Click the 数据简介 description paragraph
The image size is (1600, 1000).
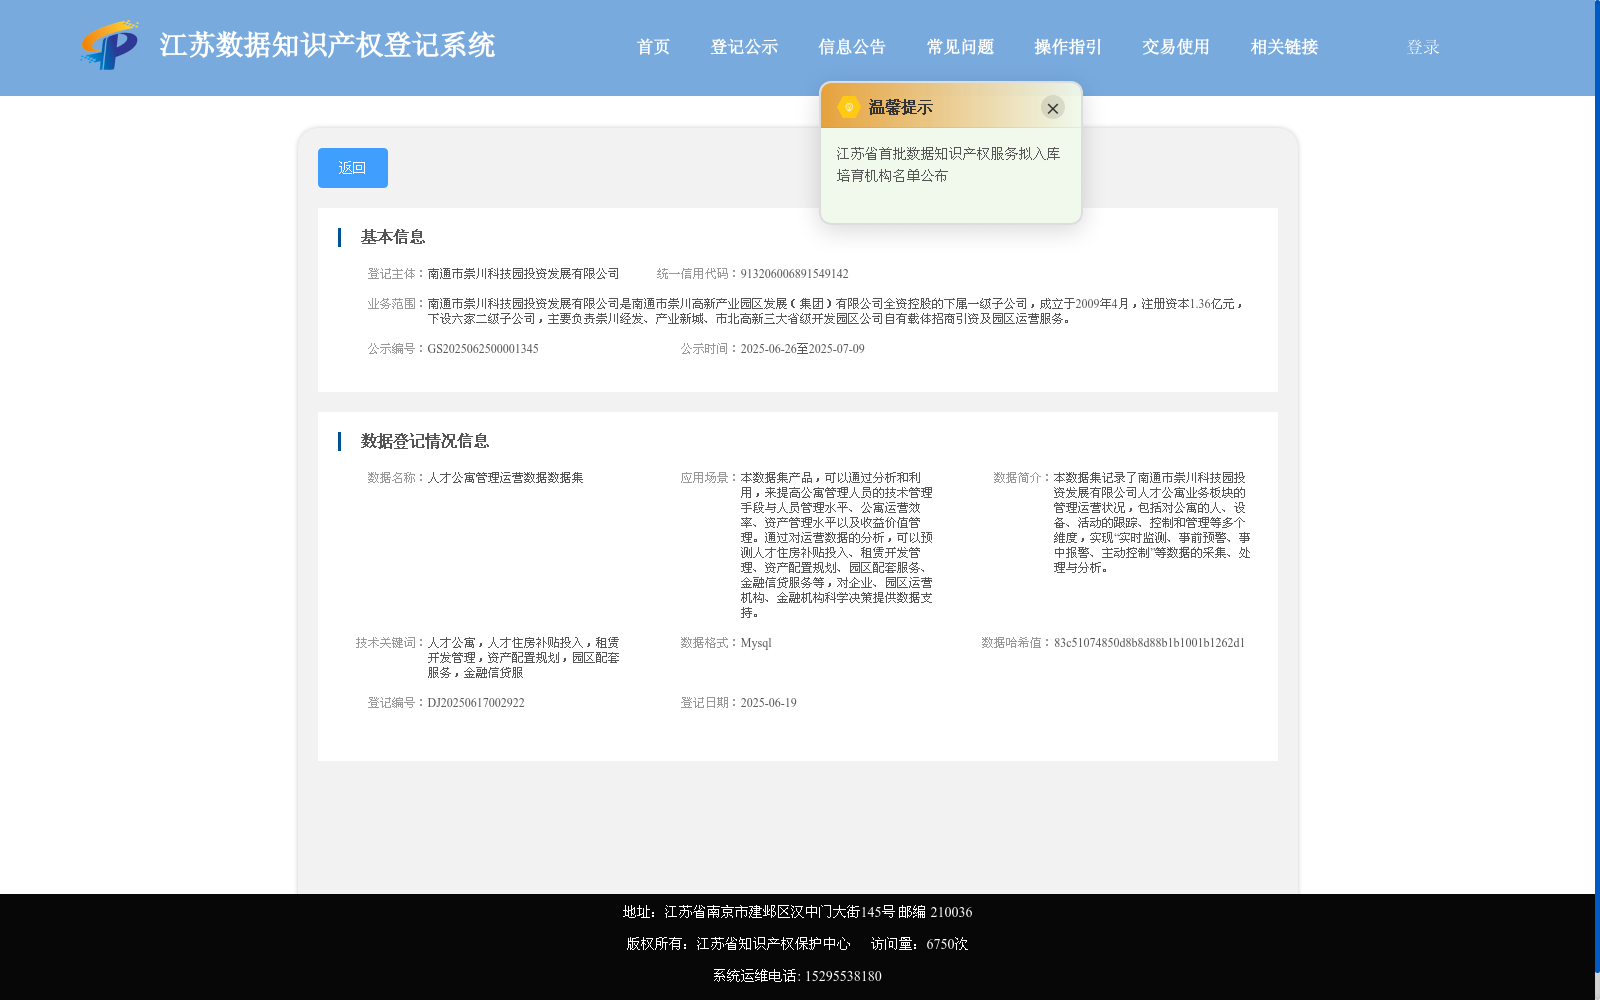coord(1151,523)
